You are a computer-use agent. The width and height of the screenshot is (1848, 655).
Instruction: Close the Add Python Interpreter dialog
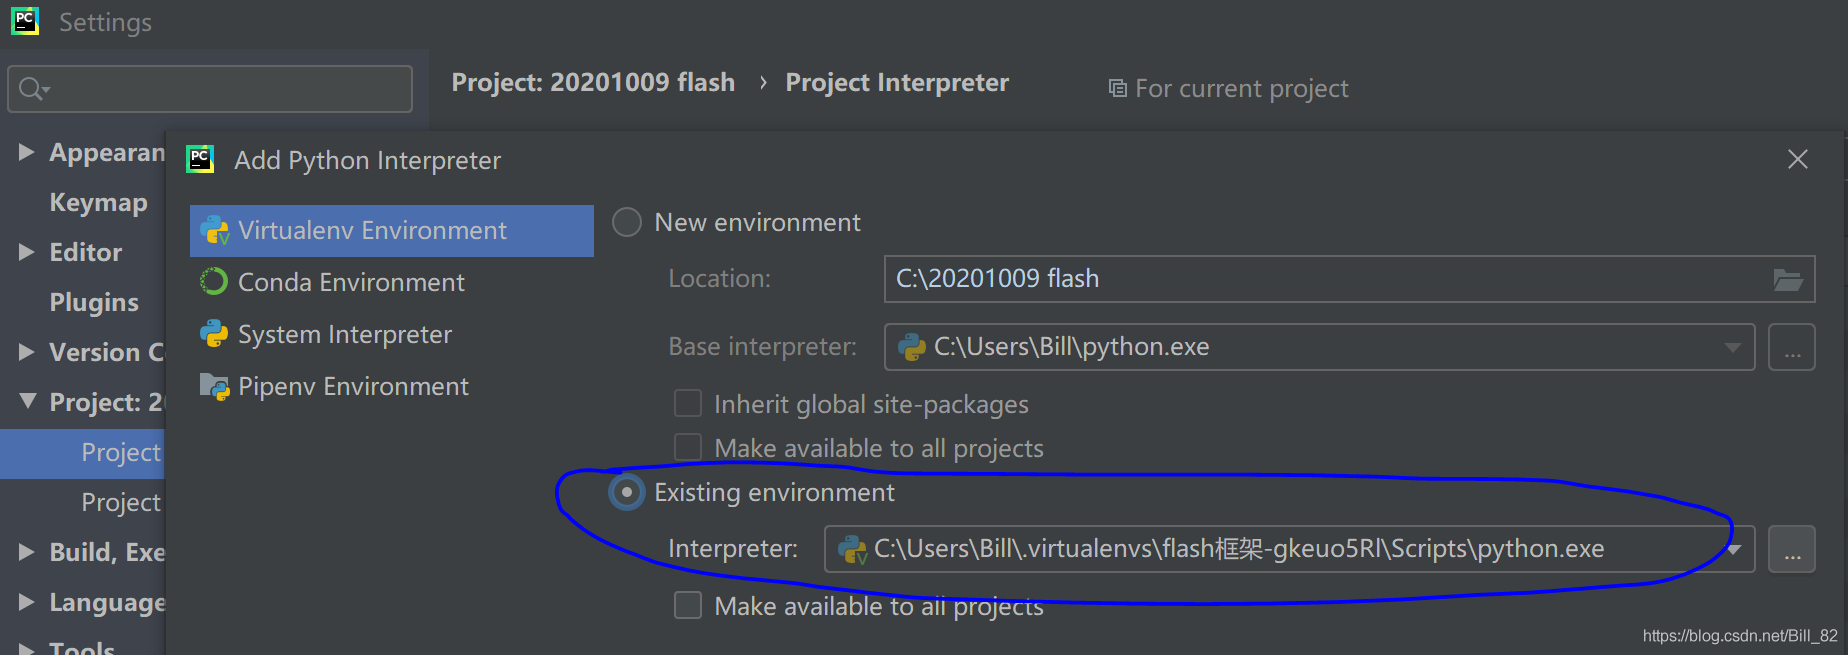click(1798, 159)
